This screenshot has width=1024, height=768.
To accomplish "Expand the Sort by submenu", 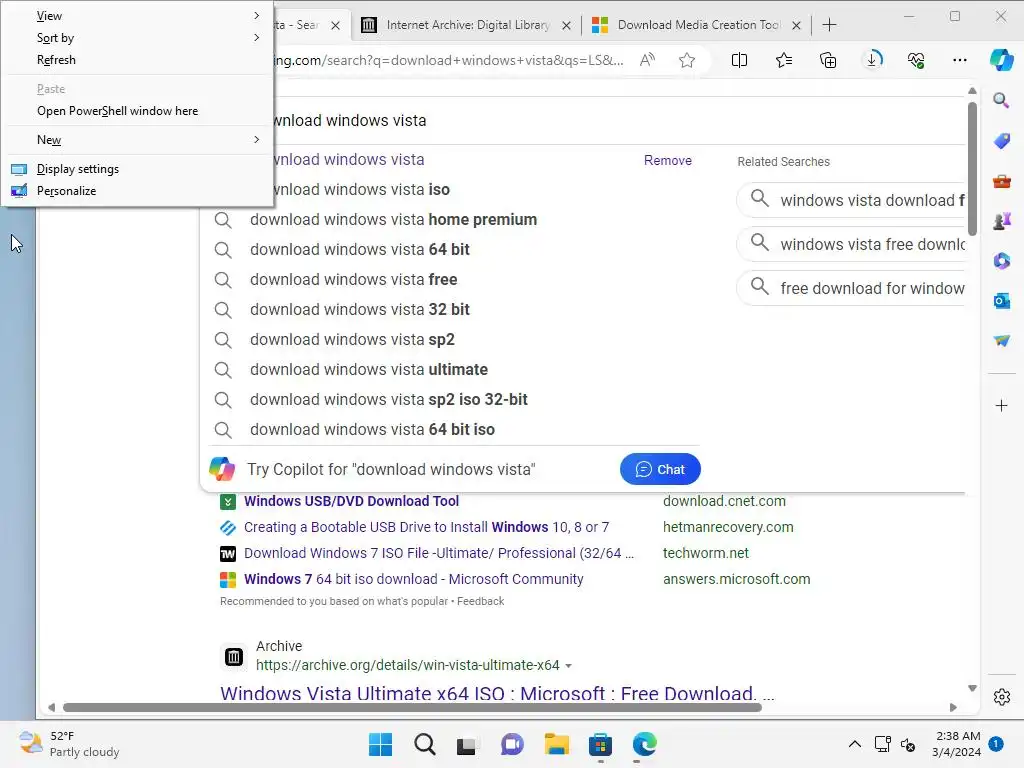I will (x=137, y=38).
